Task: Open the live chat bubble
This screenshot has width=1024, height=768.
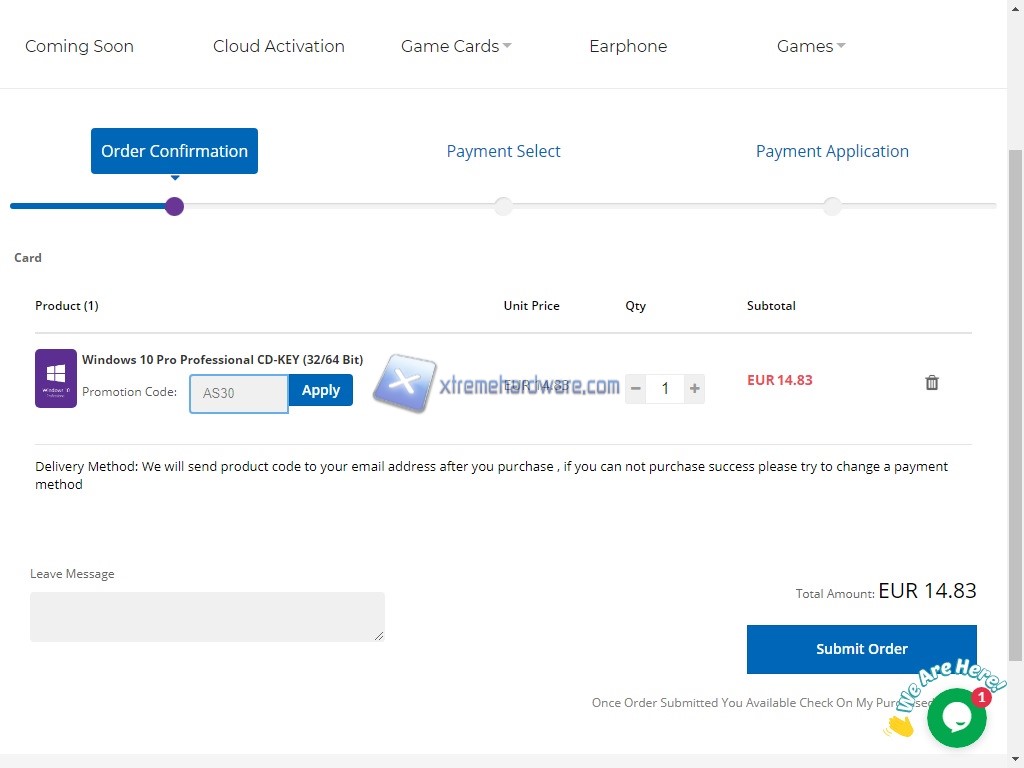Action: 956,718
